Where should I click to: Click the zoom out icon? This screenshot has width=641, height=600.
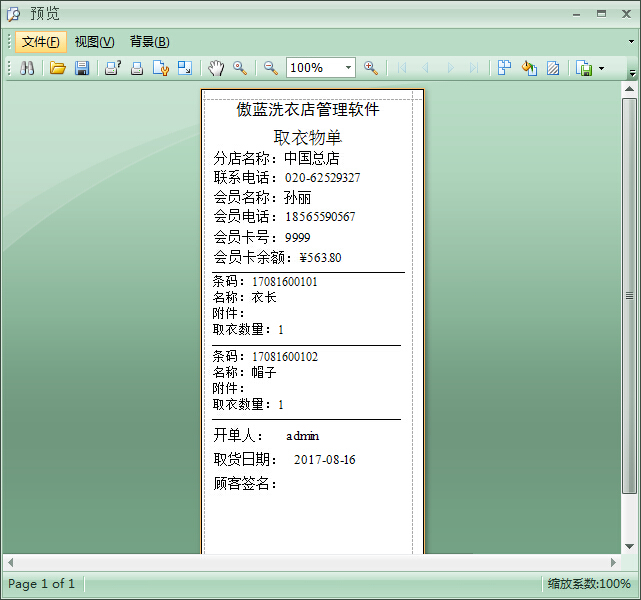coord(271,68)
